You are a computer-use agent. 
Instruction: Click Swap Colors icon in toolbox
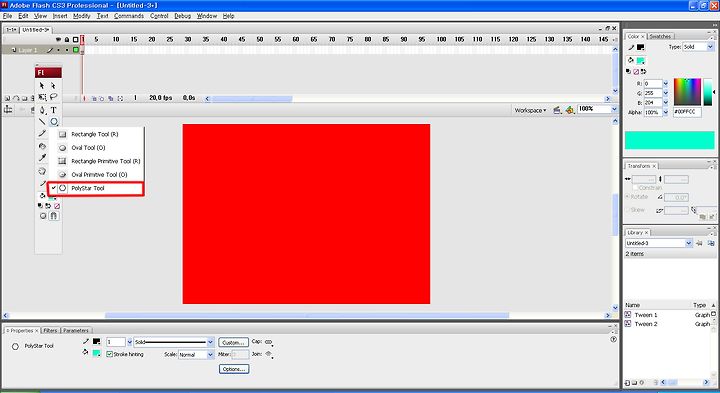click(x=48, y=206)
